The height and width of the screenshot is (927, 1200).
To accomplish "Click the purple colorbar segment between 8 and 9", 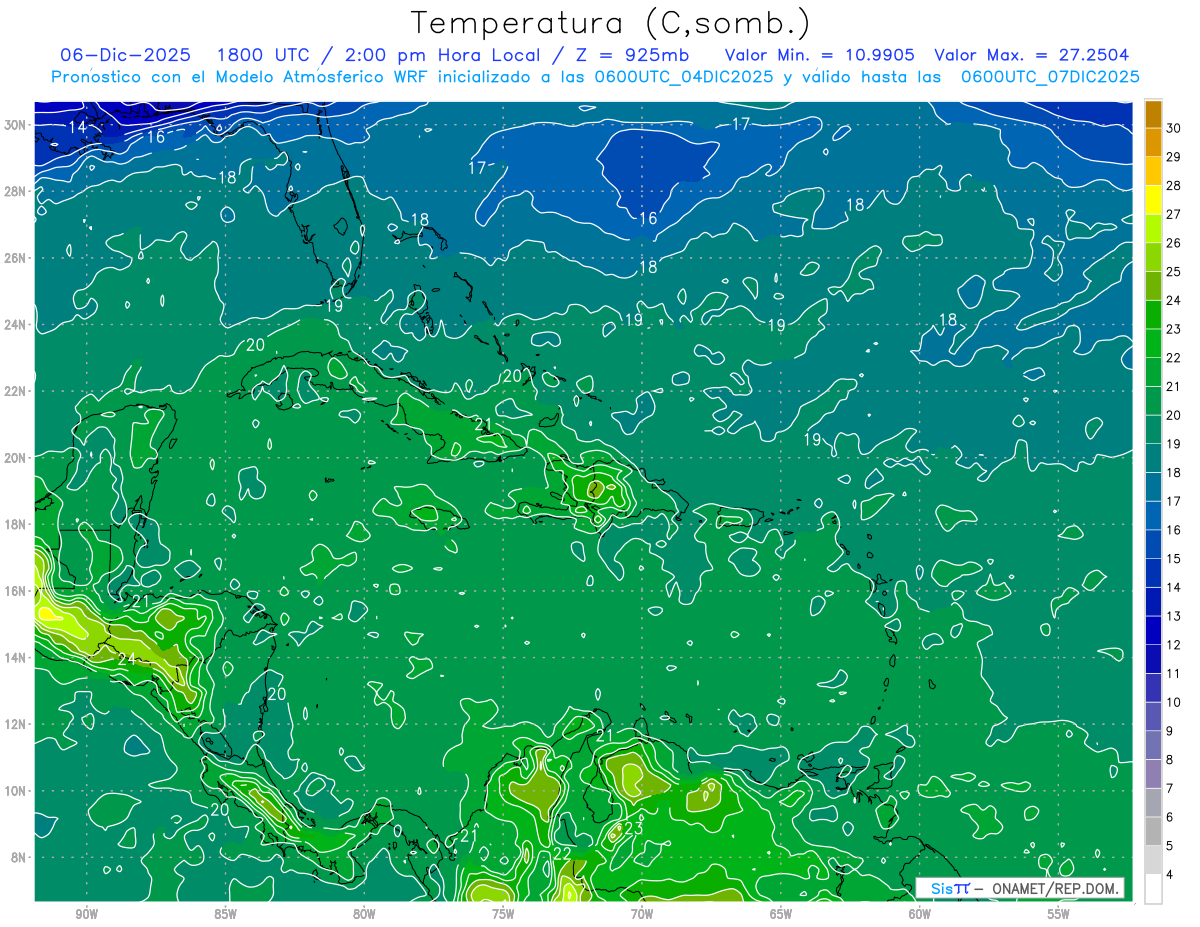I will pos(1153,745).
